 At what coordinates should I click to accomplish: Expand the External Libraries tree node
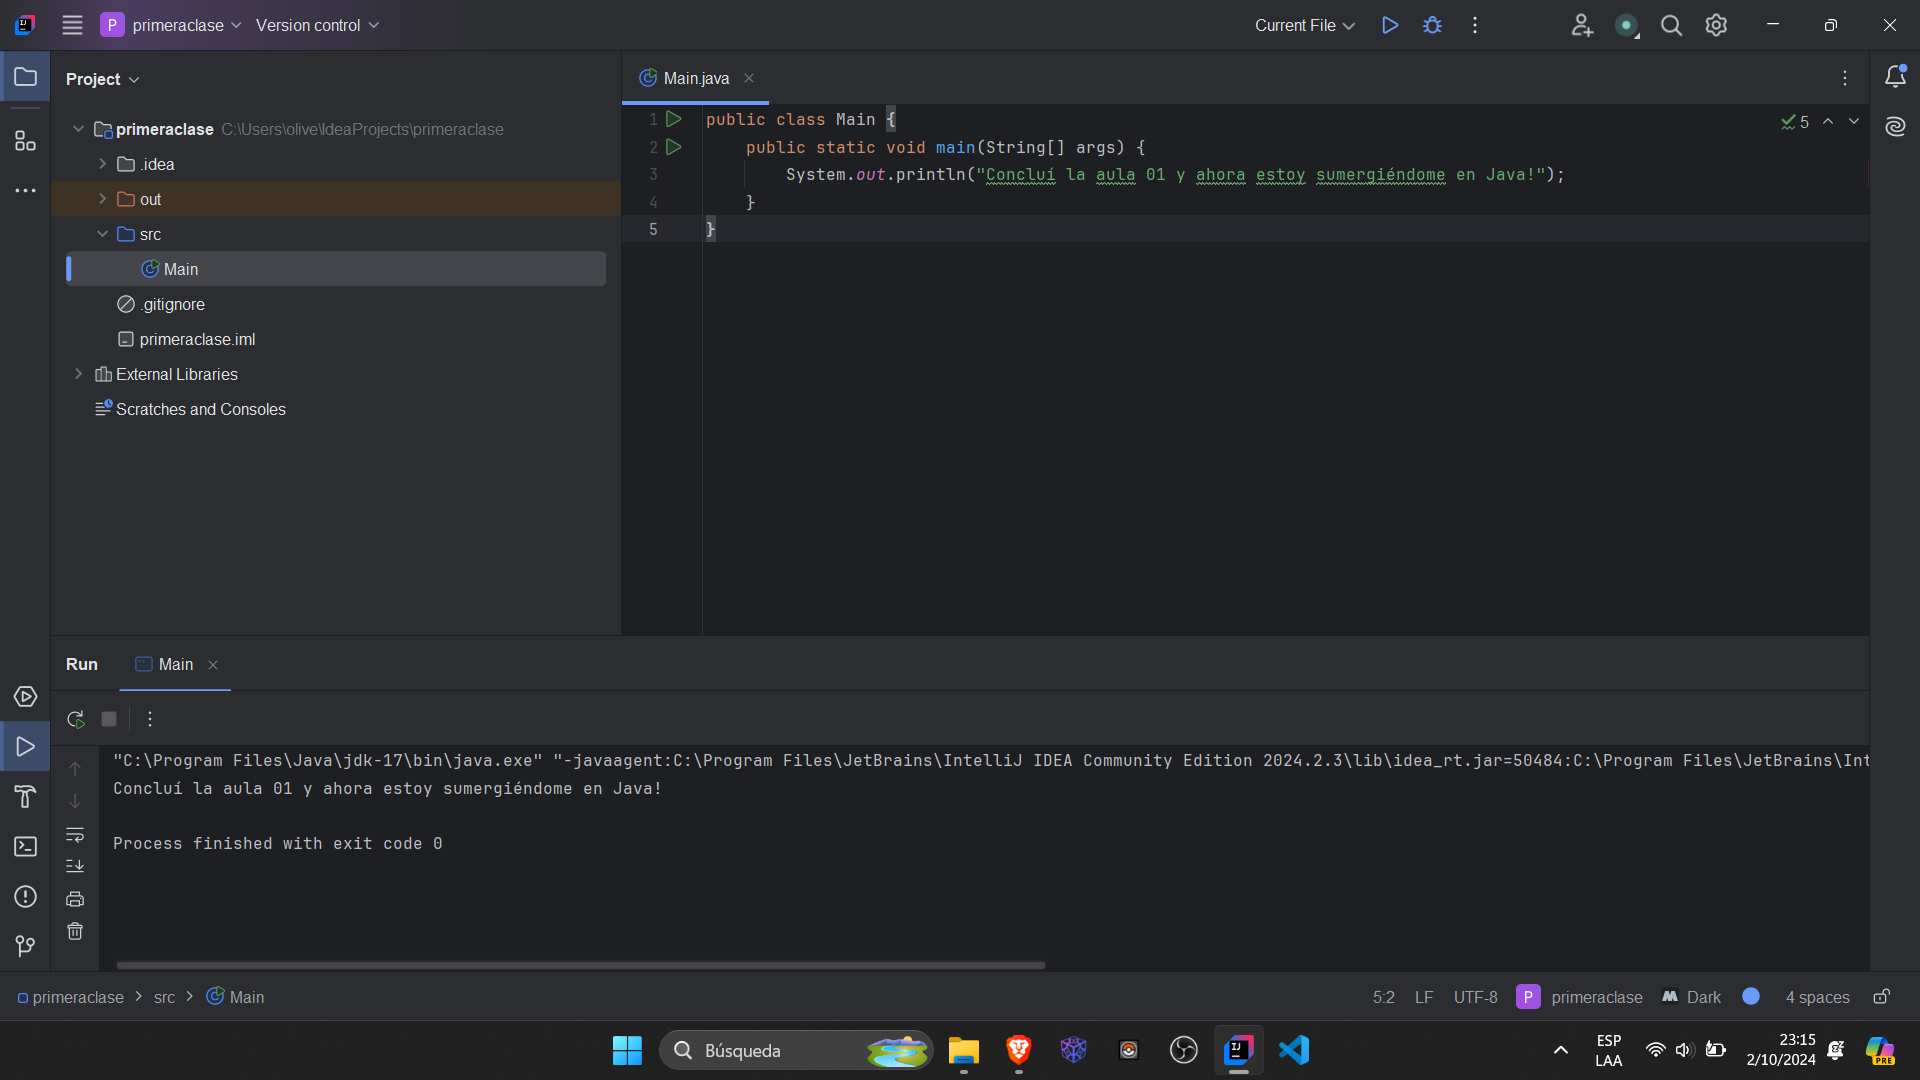79,373
